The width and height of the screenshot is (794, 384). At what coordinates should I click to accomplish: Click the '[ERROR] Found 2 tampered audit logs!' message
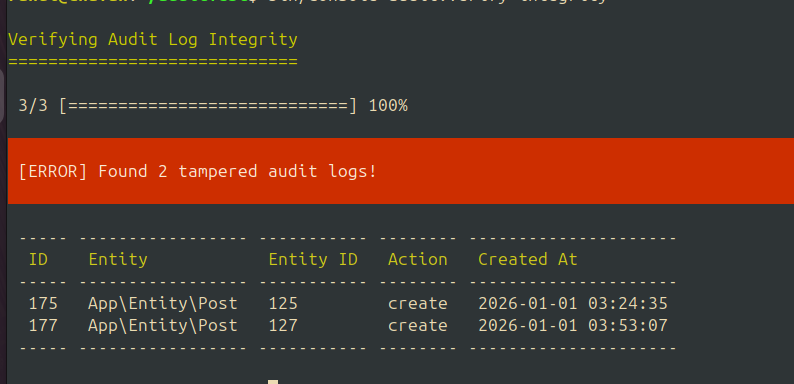198,171
